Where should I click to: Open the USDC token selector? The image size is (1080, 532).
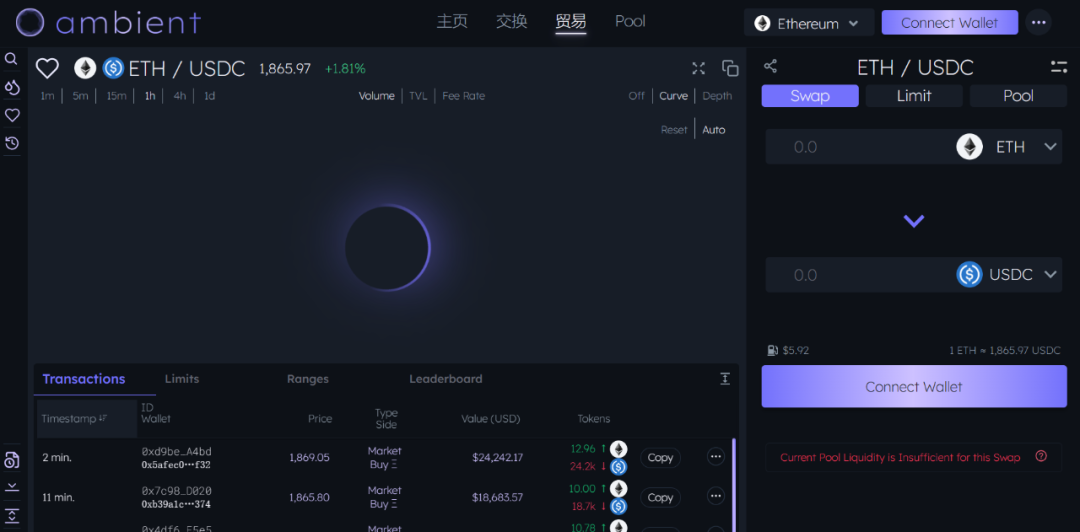coord(1007,274)
